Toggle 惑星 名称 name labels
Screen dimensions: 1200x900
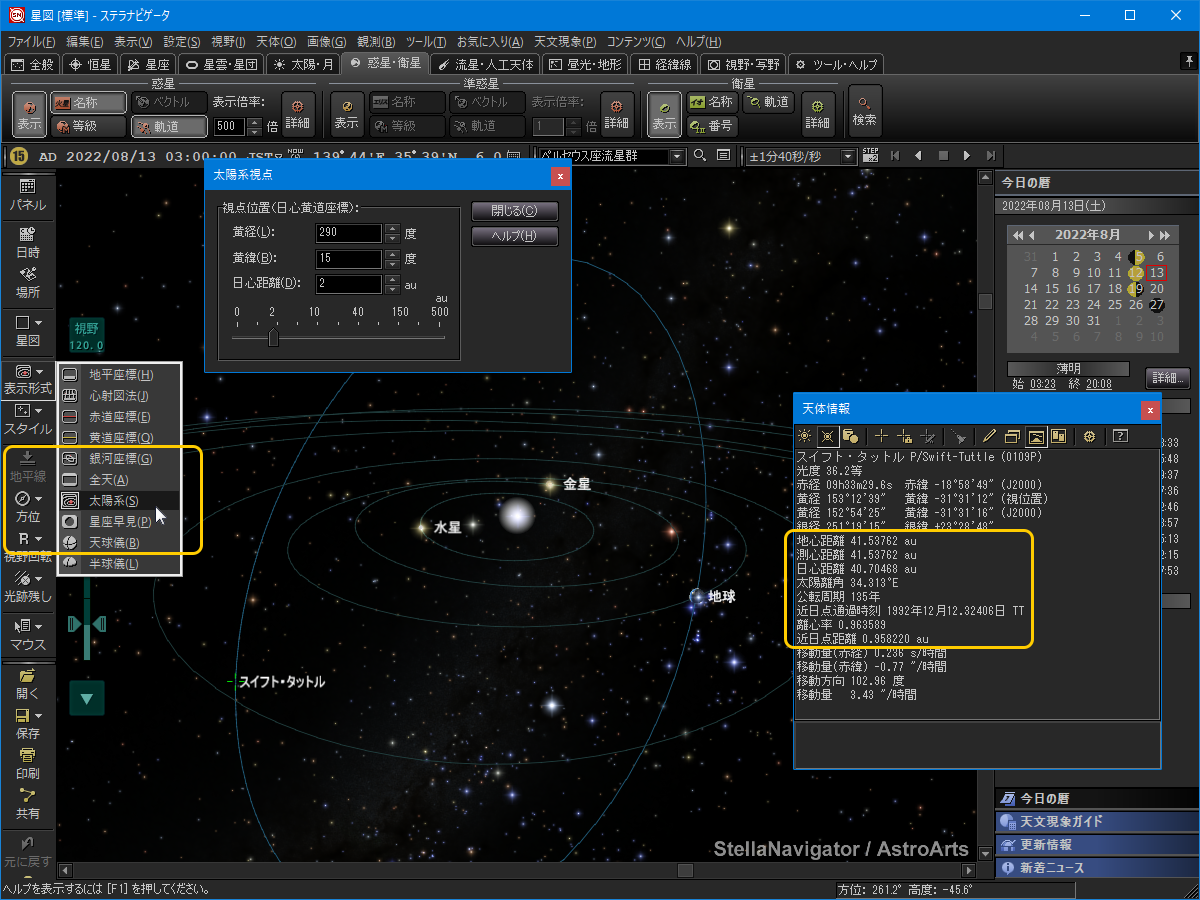pyautogui.click(x=89, y=102)
